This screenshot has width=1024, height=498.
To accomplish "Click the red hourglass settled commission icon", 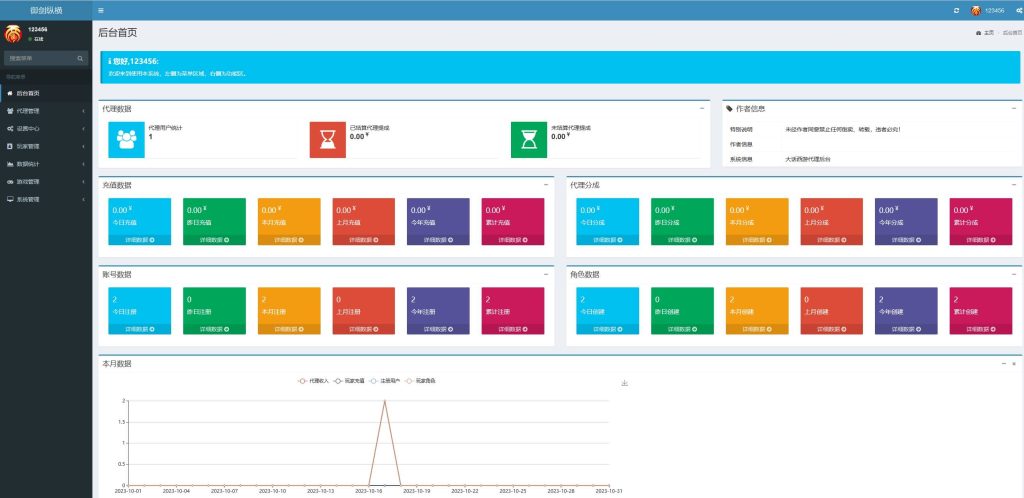I will click(x=327, y=139).
